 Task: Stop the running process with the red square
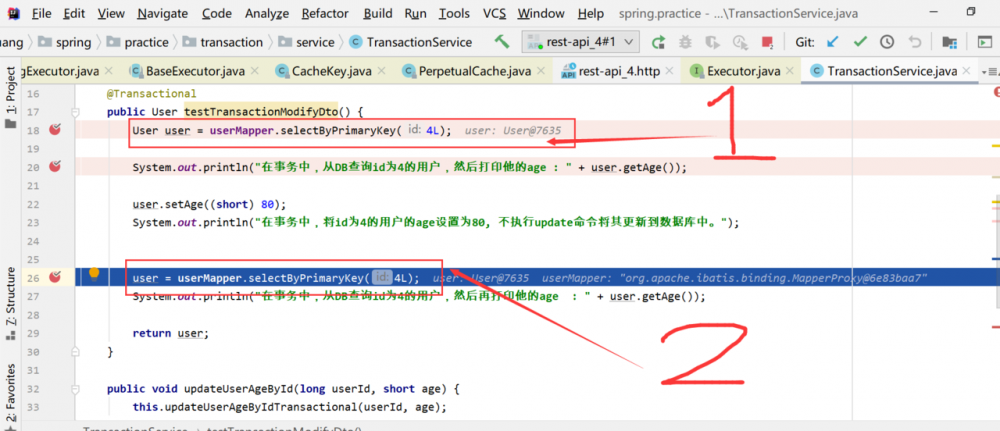(767, 42)
